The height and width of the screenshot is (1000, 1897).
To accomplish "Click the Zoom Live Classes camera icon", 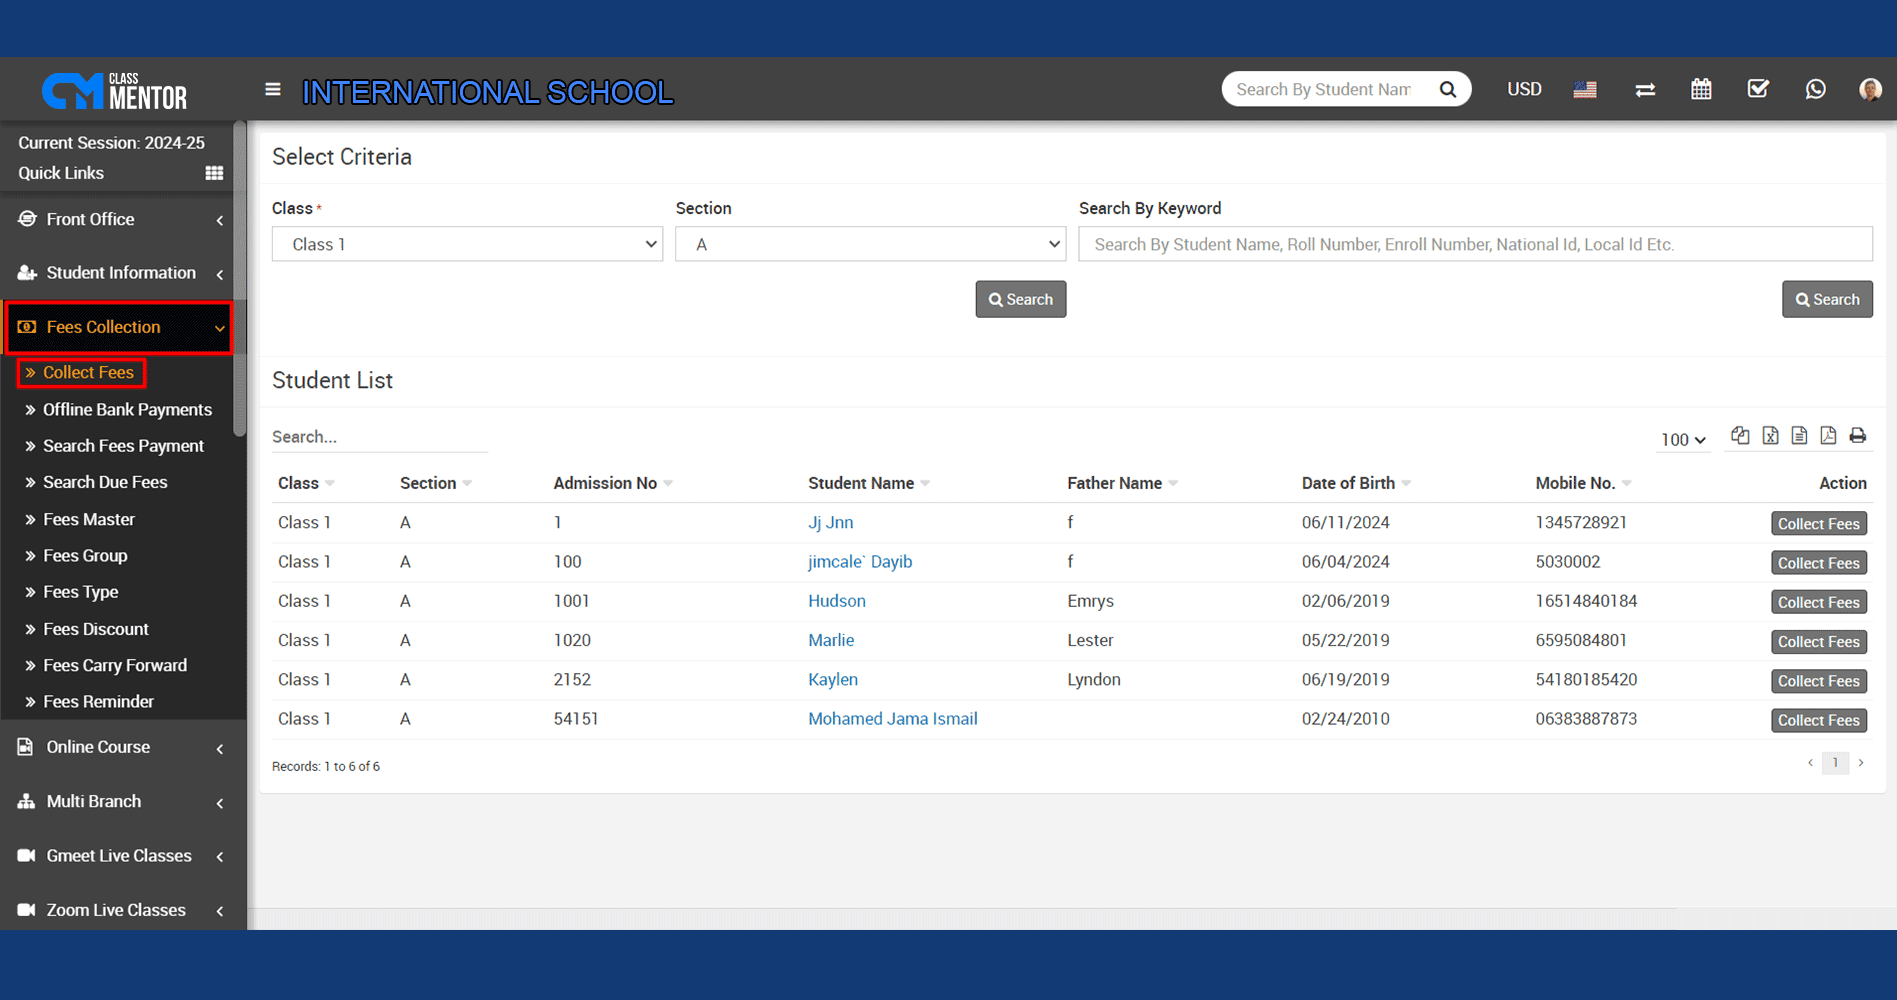I will point(27,910).
